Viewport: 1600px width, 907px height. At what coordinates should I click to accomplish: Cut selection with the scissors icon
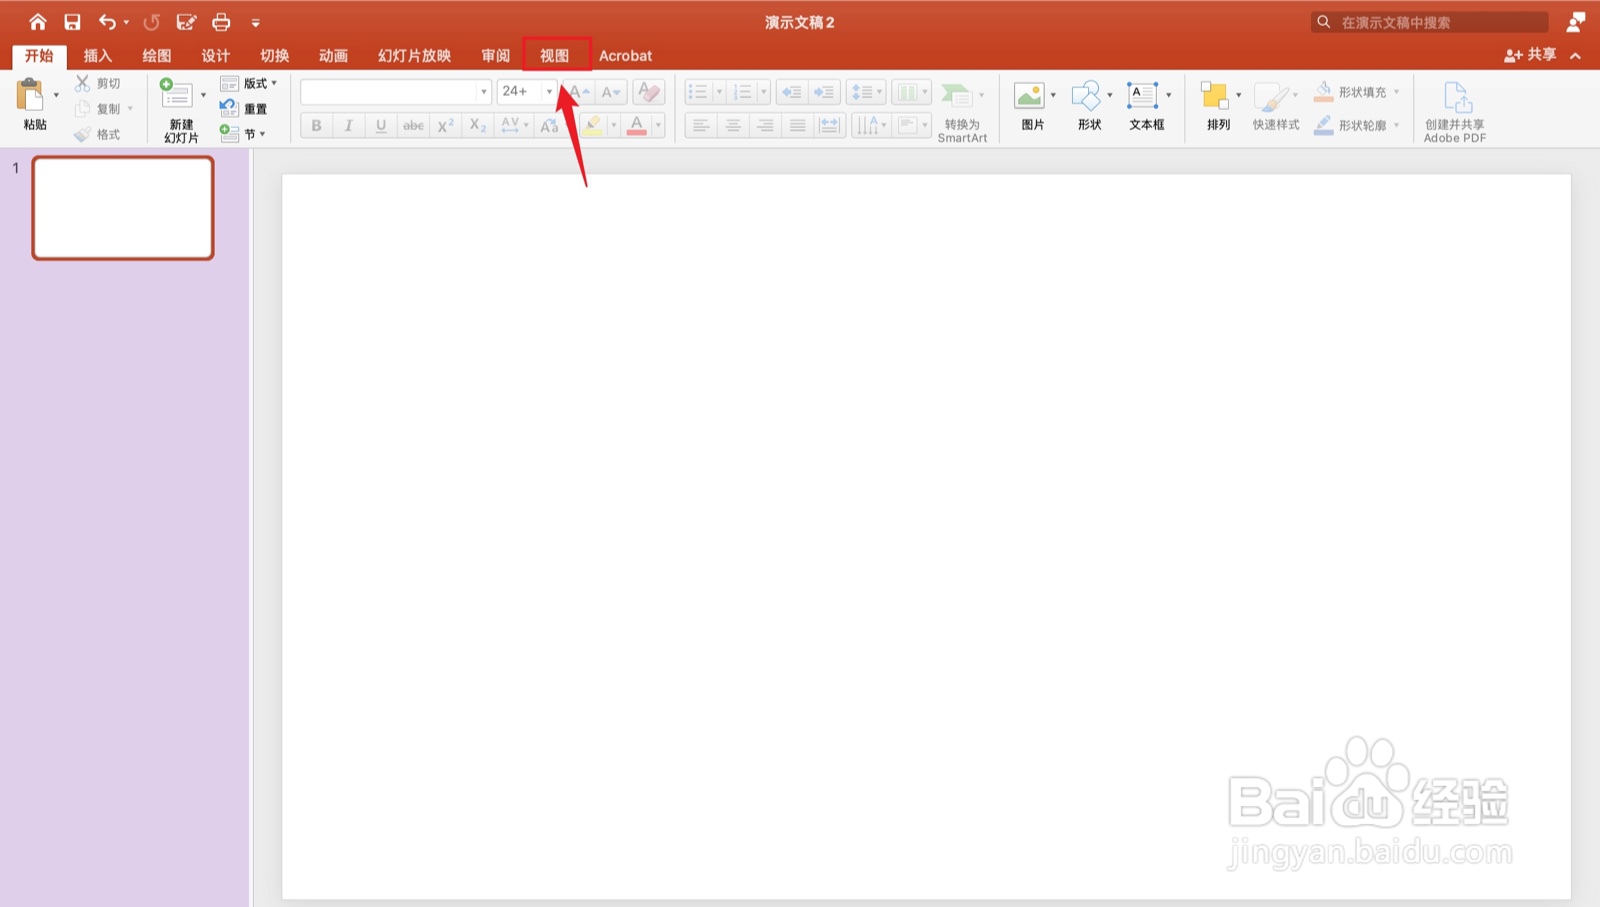click(x=83, y=83)
